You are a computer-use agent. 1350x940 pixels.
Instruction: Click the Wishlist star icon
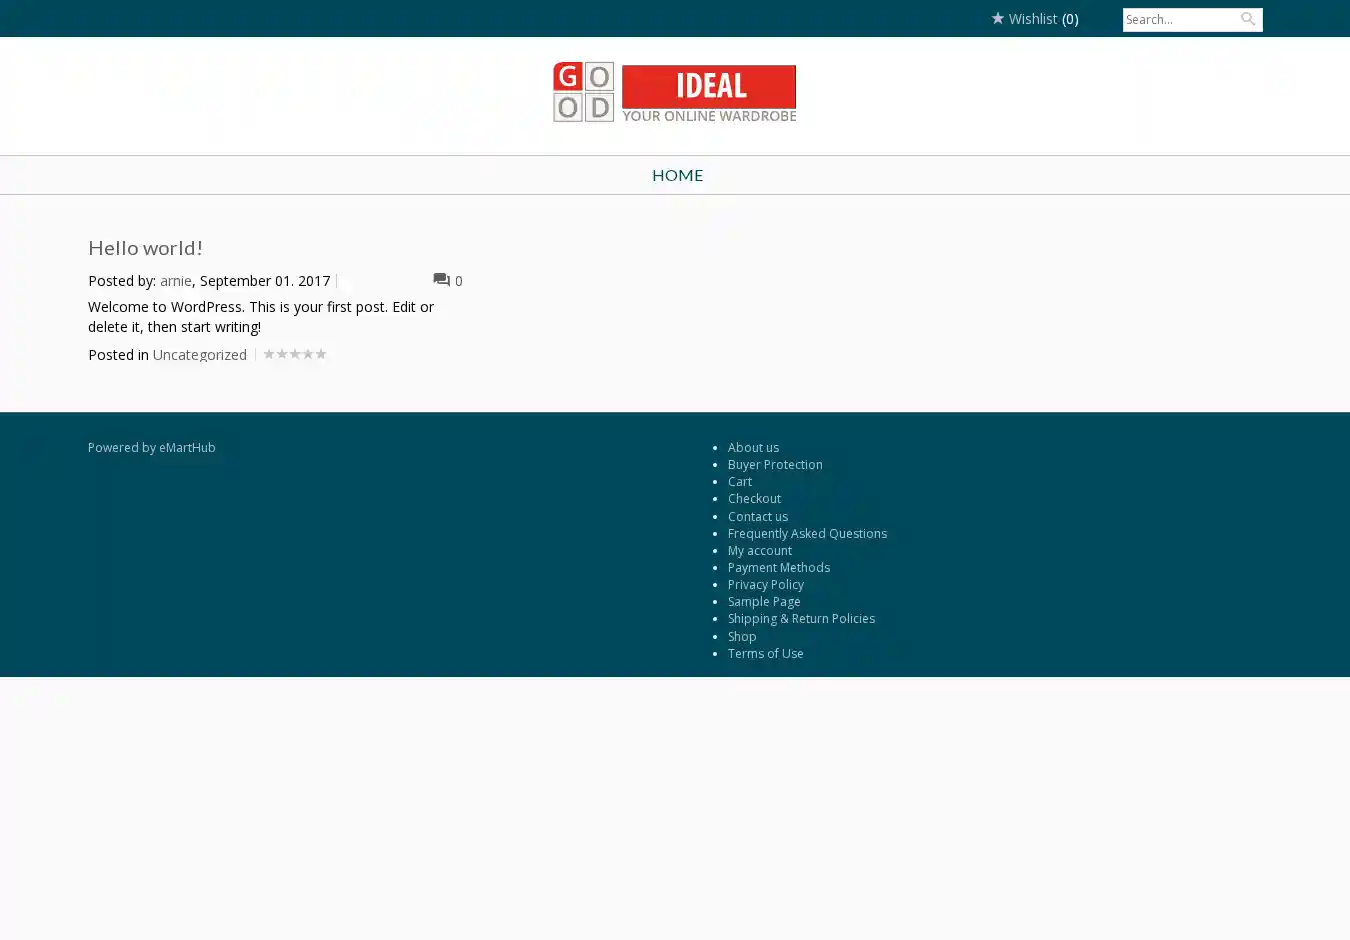[x=997, y=18]
